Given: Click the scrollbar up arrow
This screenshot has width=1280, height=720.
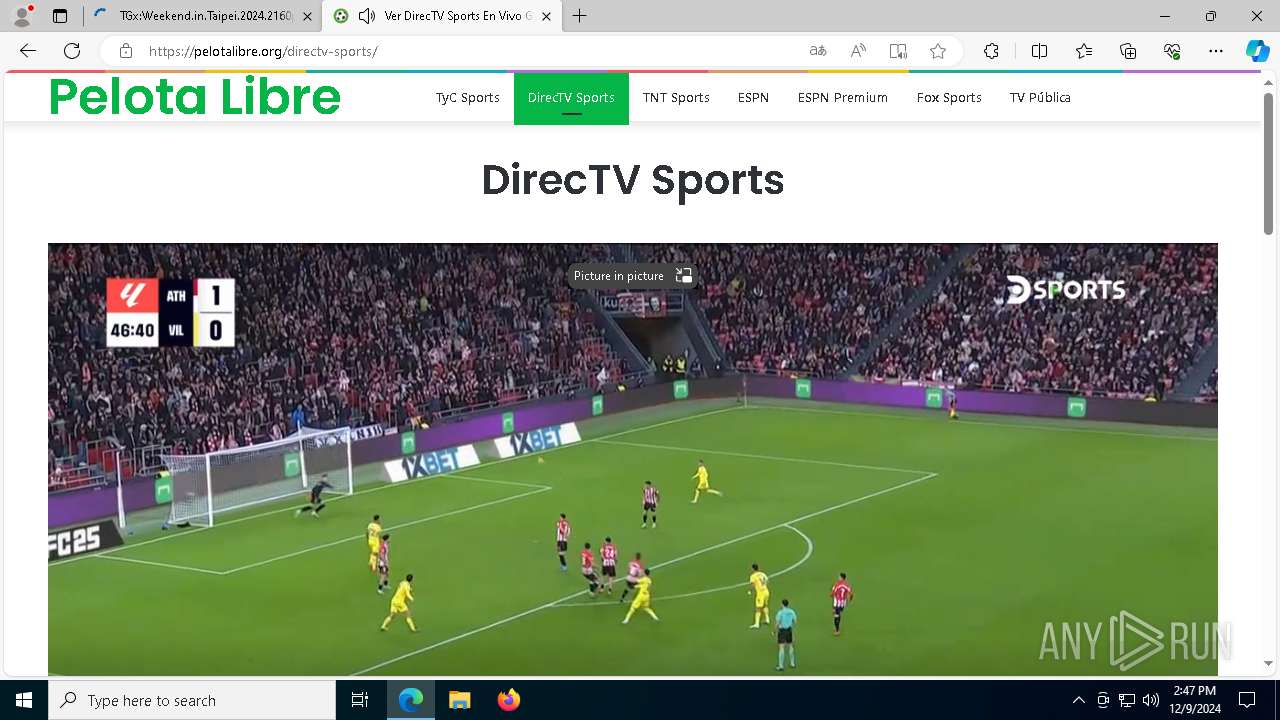Looking at the screenshot, I should 1268,81.
